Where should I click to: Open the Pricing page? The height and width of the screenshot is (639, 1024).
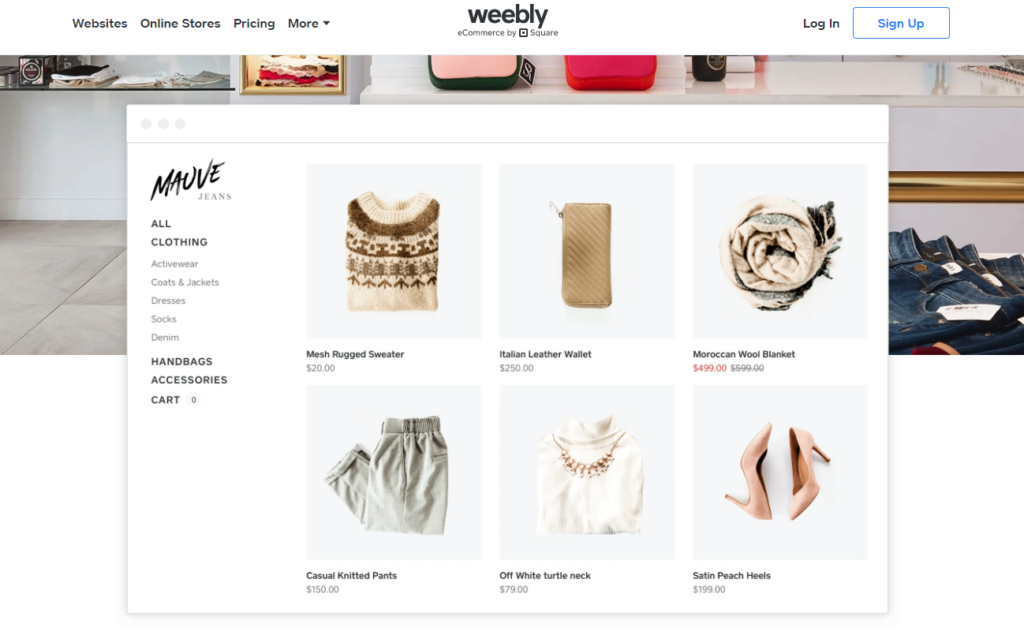[x=254, y=24]
